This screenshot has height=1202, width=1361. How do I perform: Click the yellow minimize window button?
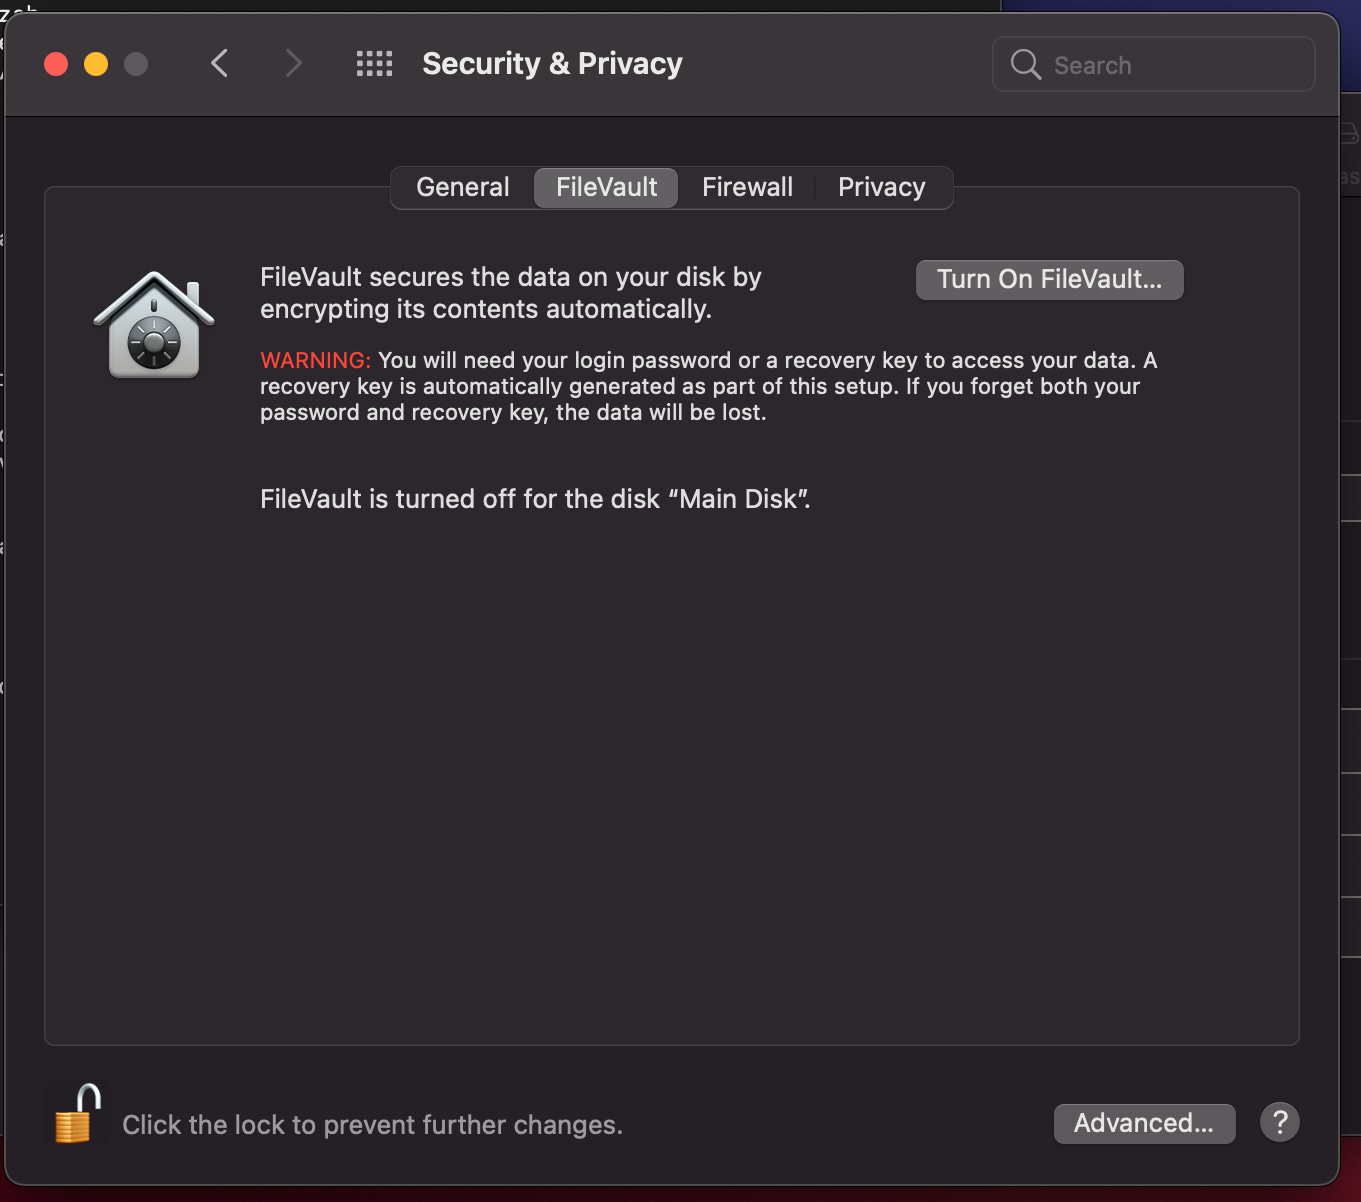(96, 63)
